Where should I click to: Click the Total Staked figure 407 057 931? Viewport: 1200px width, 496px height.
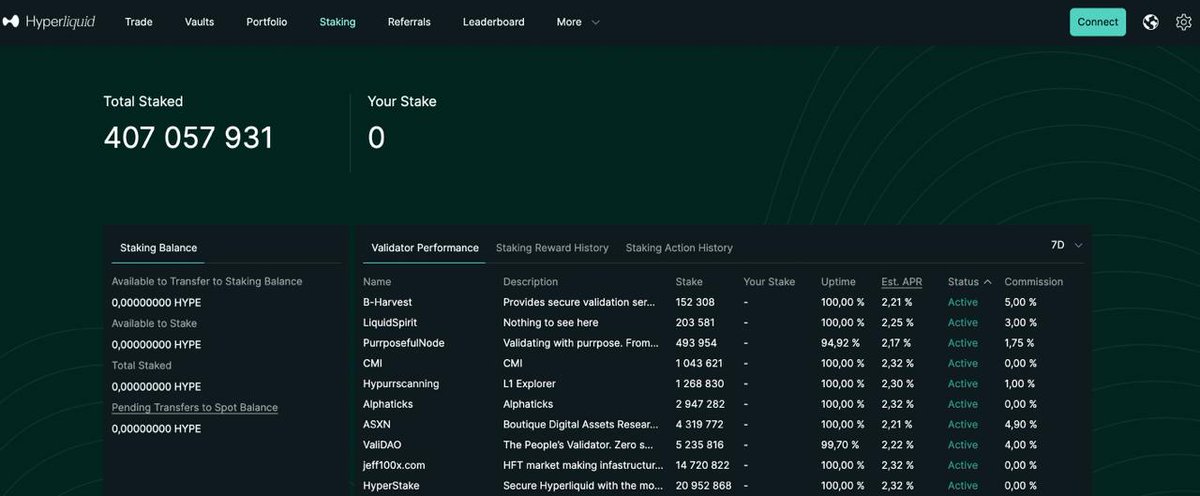pyautogui.click(x=188, y=137)
